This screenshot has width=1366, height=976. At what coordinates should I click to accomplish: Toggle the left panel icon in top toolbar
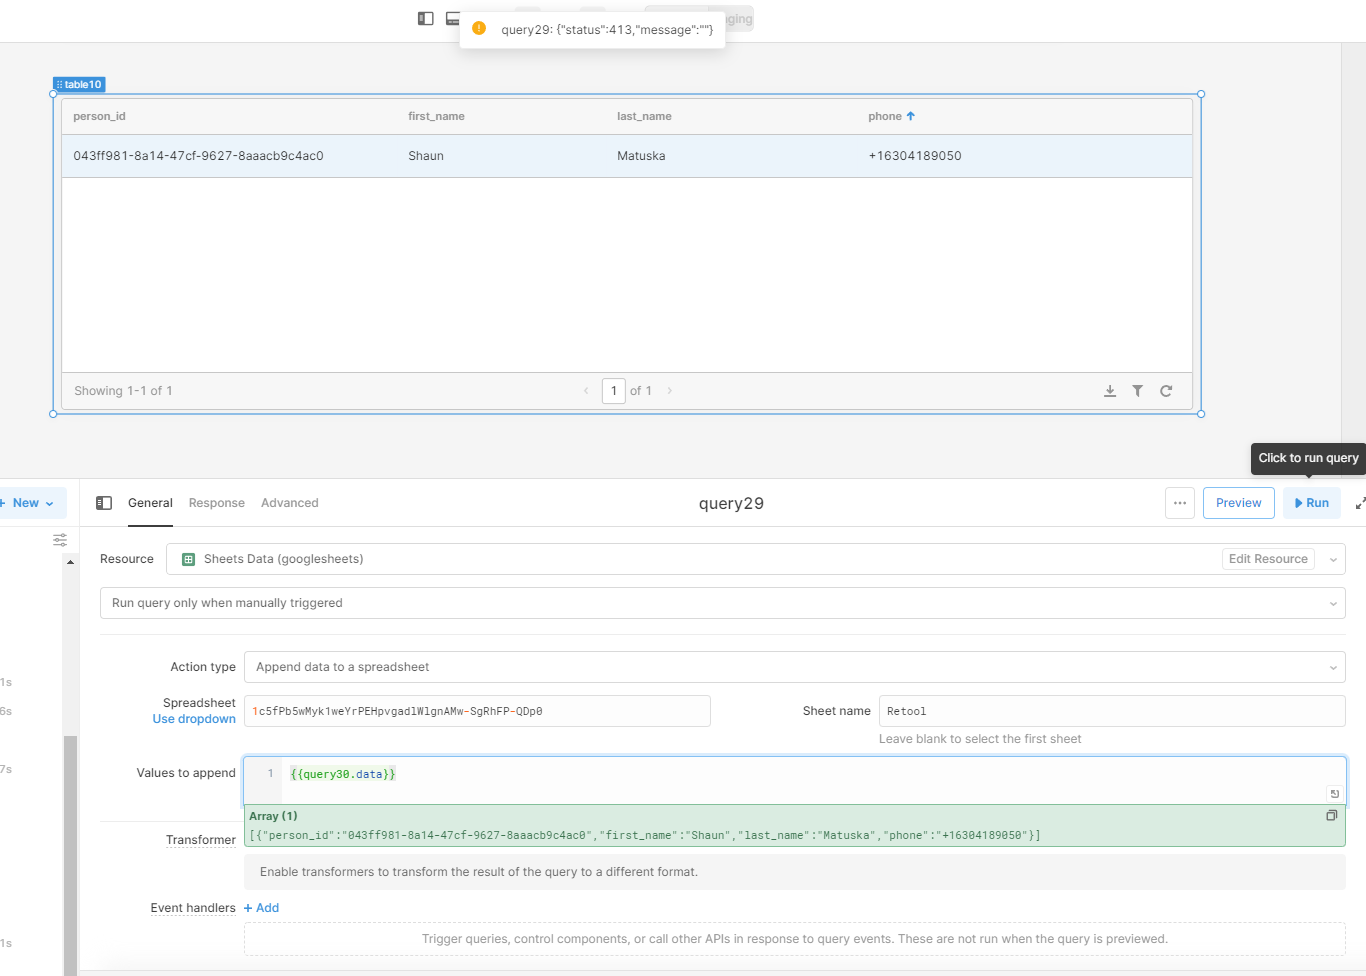click(425, 18)
